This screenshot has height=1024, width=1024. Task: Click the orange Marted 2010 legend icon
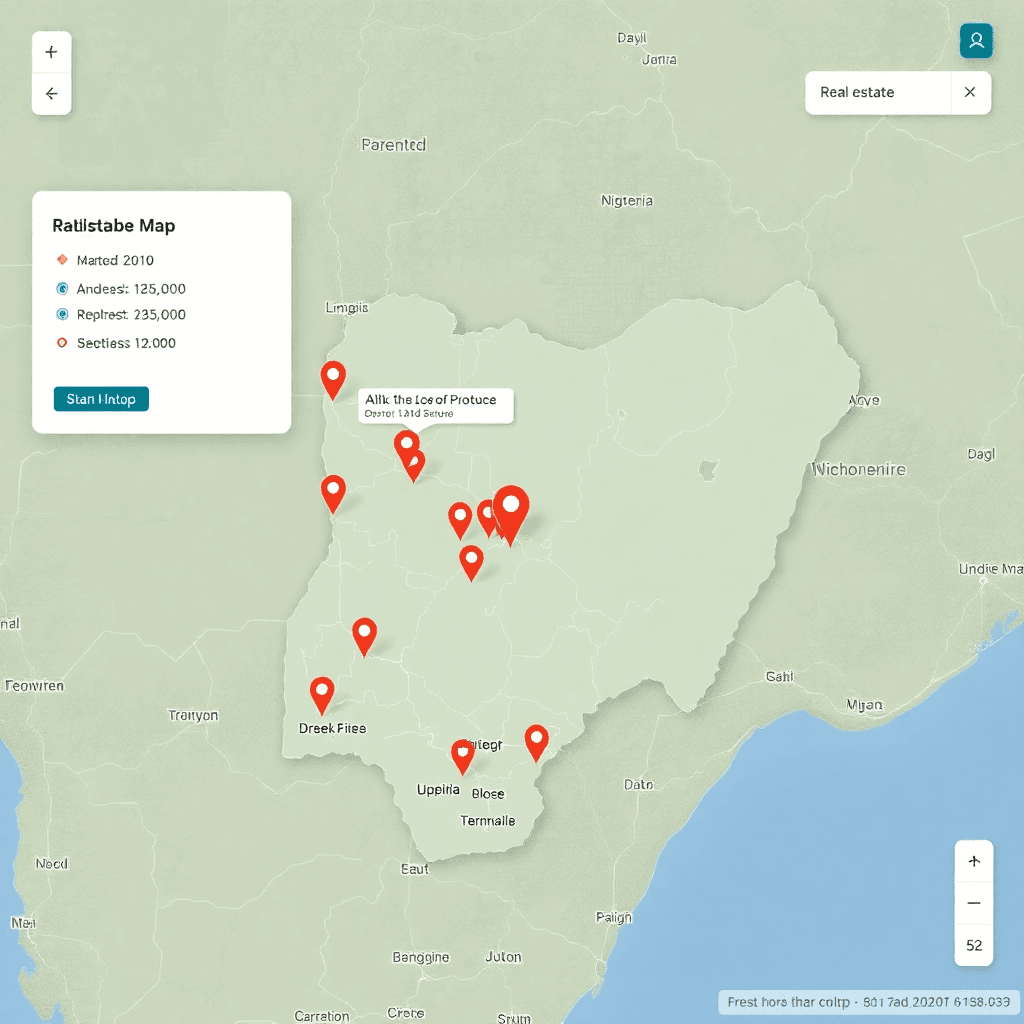tap(62, 259)
